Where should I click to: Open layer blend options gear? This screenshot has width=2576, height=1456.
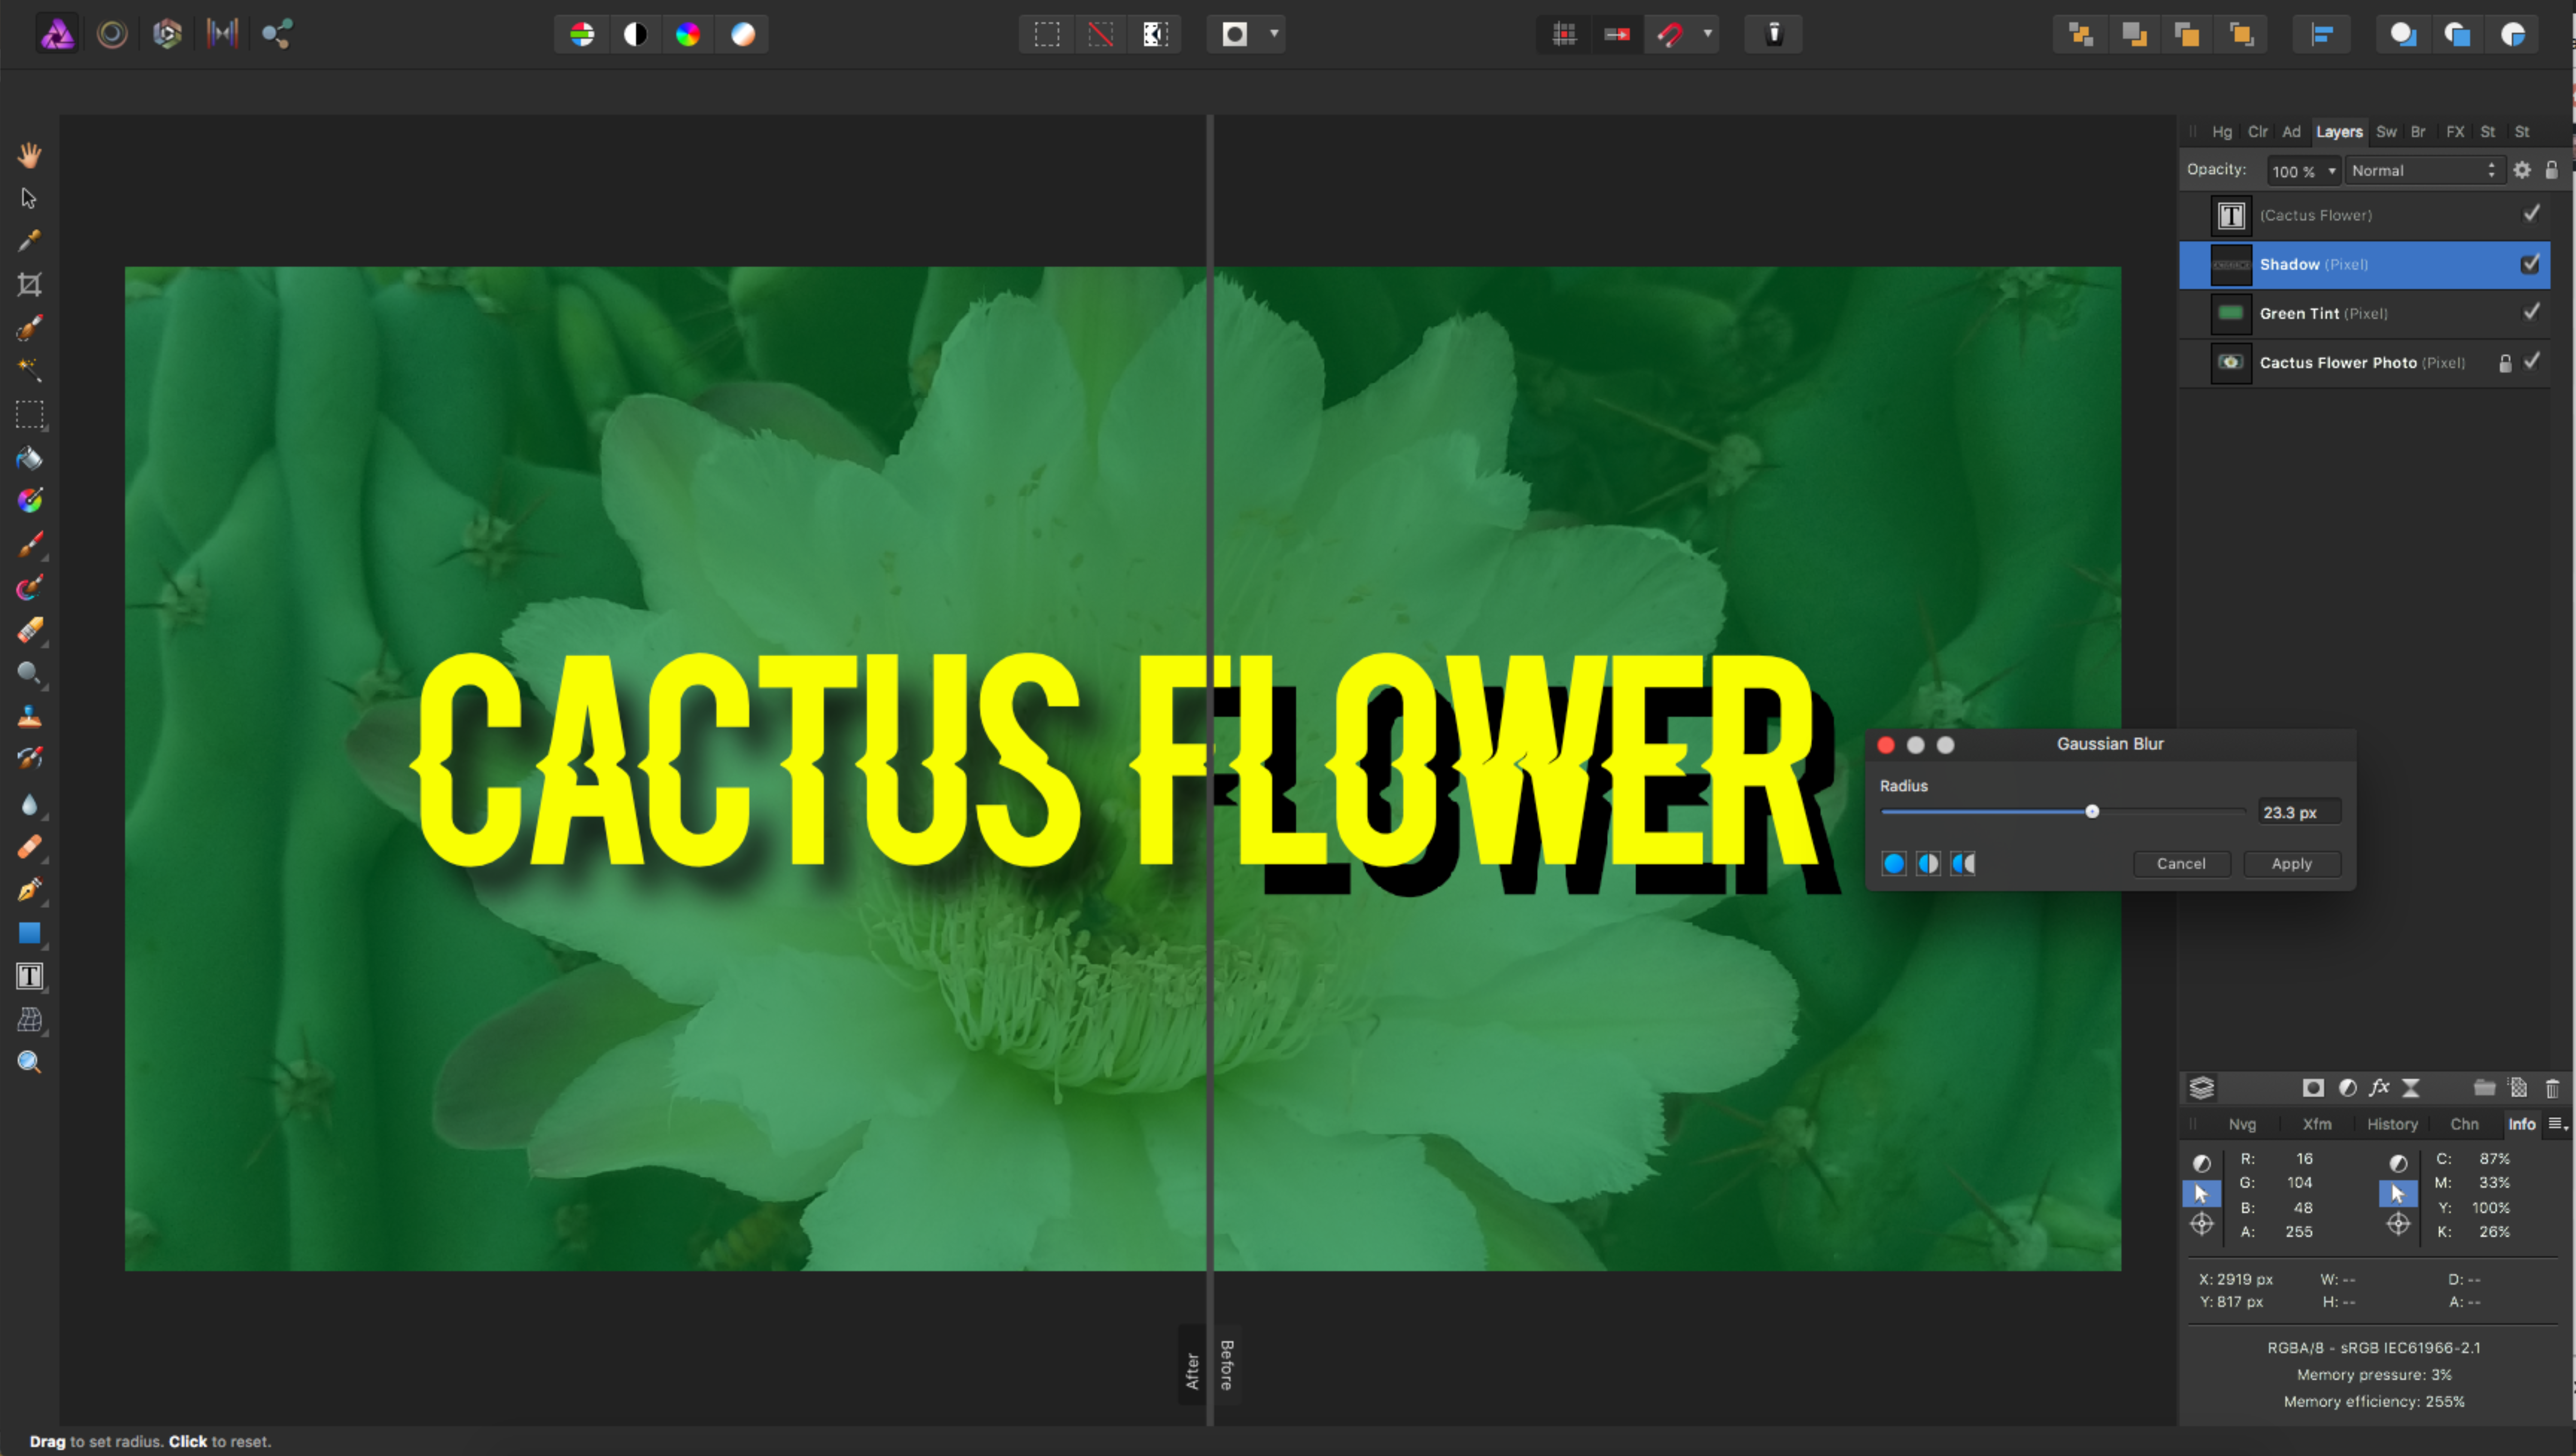click(x=2522, y=170)
